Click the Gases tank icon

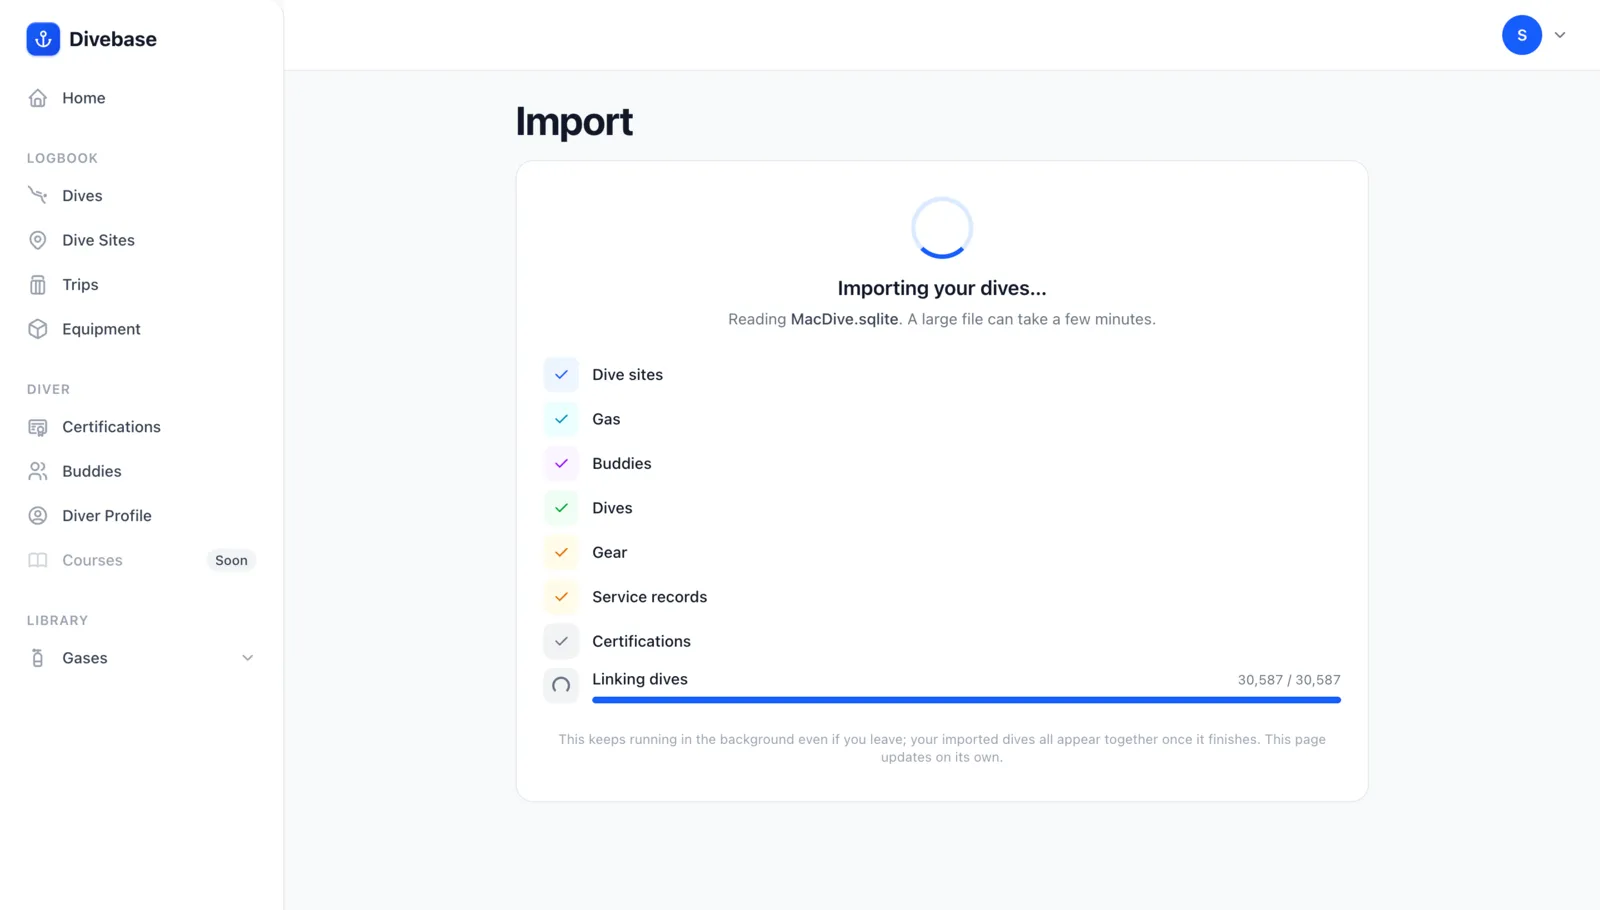pyautogui.click(x=38, y=658)
